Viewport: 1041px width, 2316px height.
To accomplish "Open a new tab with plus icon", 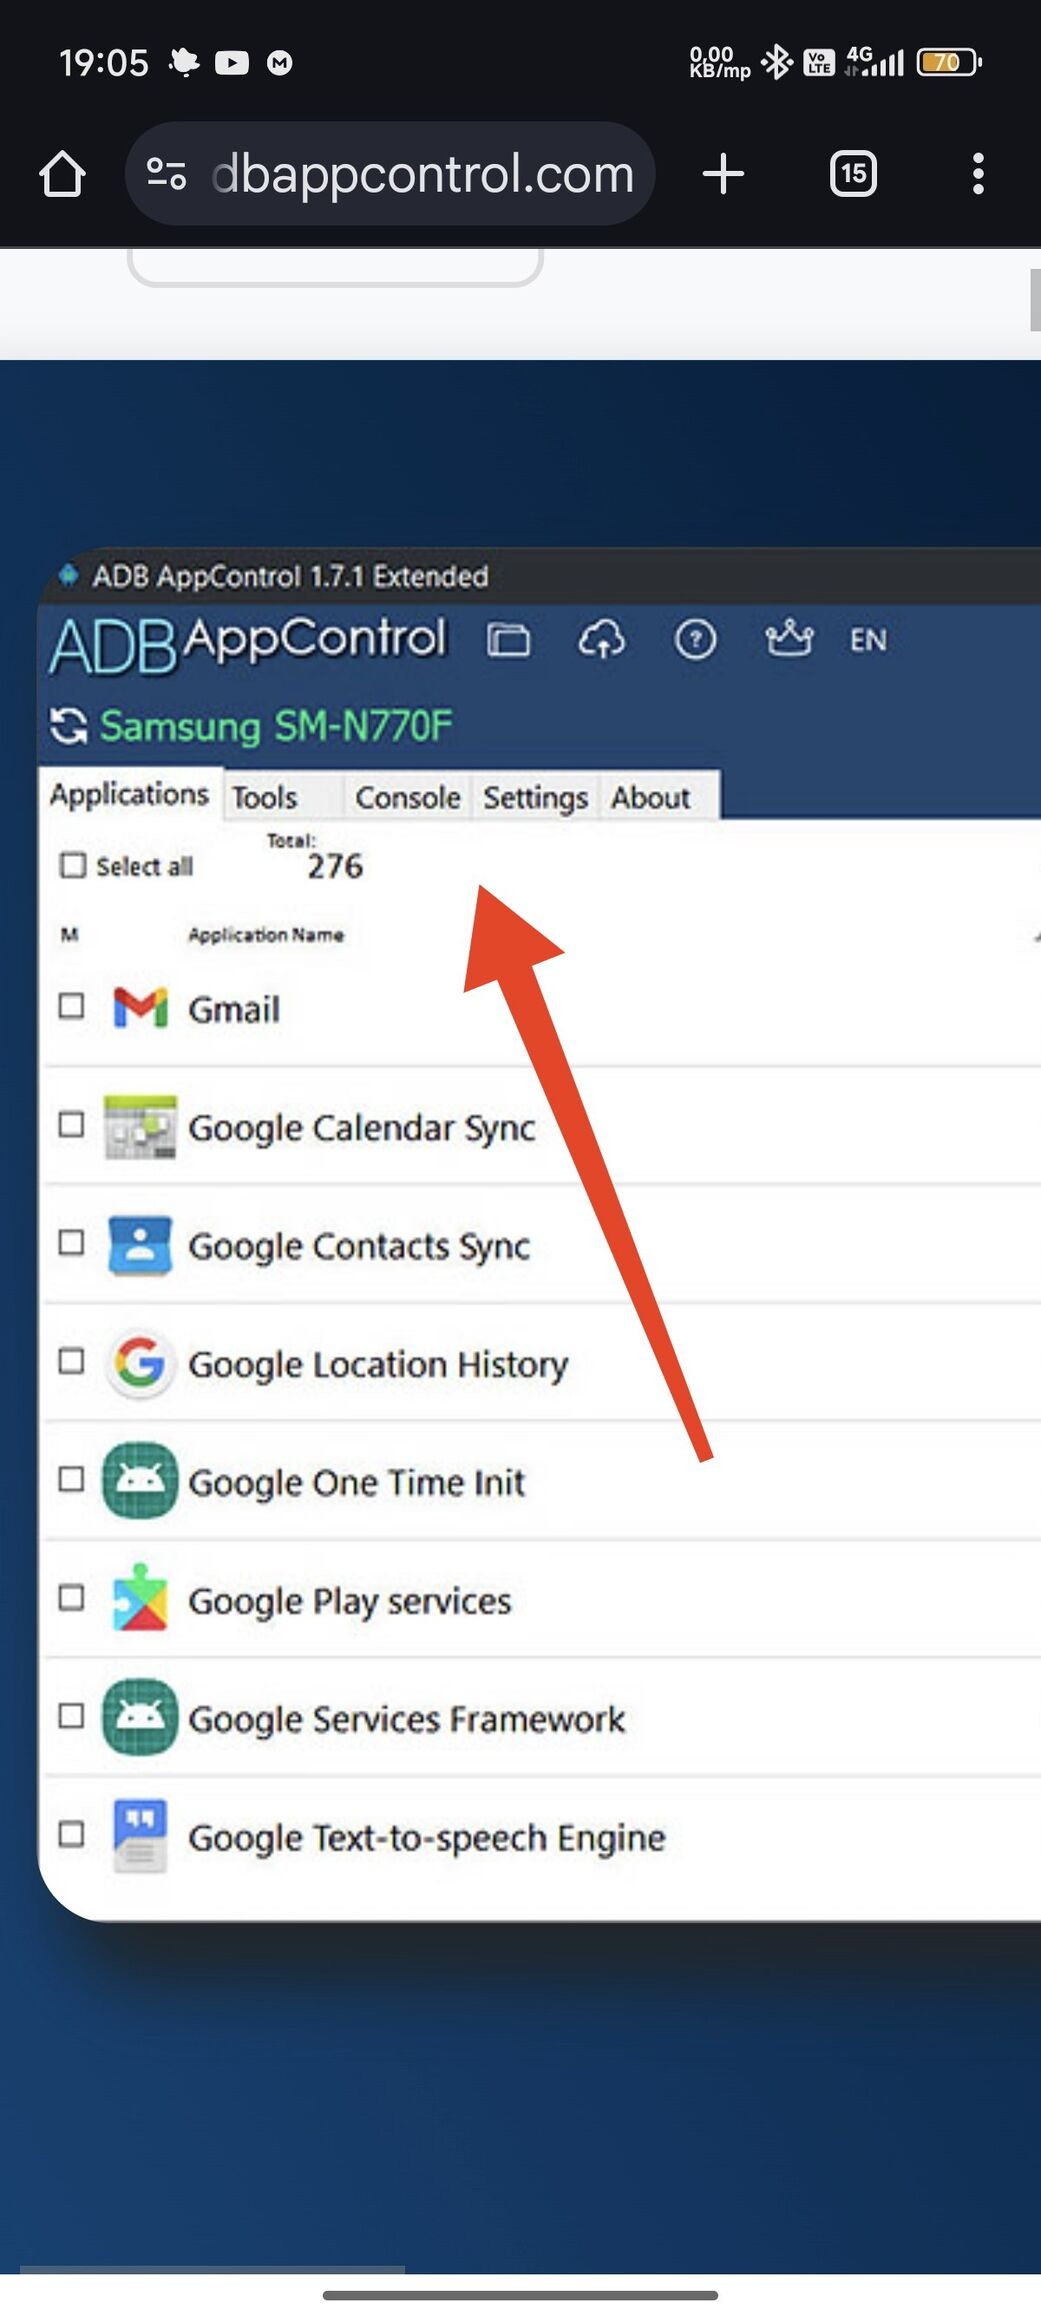I will coord(723,174).
